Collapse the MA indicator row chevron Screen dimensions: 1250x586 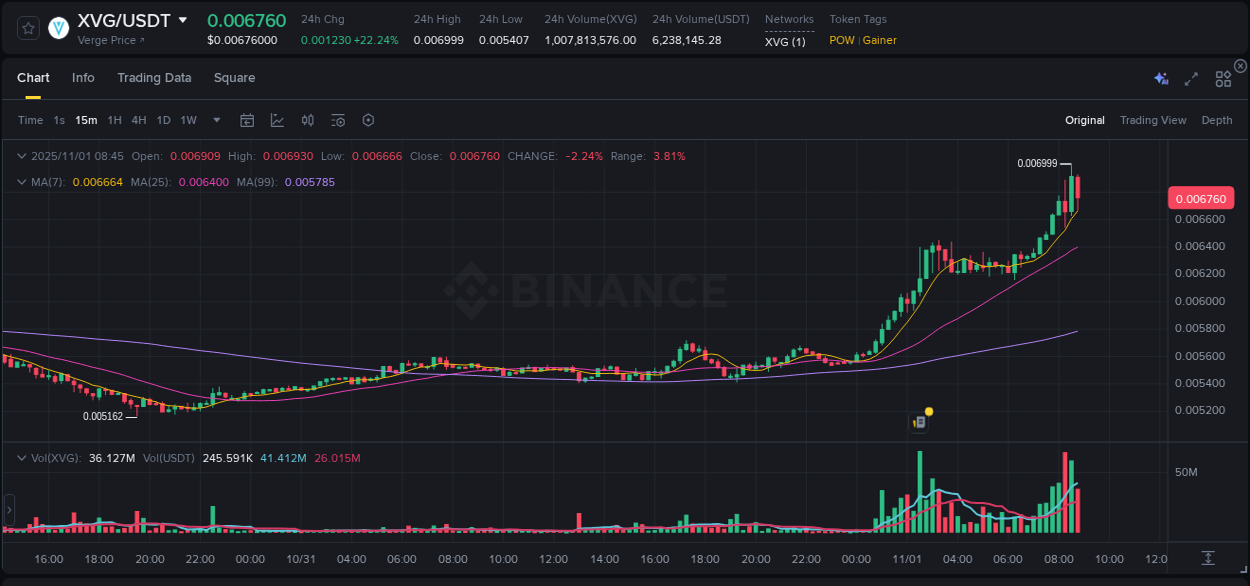pos(20,182)
